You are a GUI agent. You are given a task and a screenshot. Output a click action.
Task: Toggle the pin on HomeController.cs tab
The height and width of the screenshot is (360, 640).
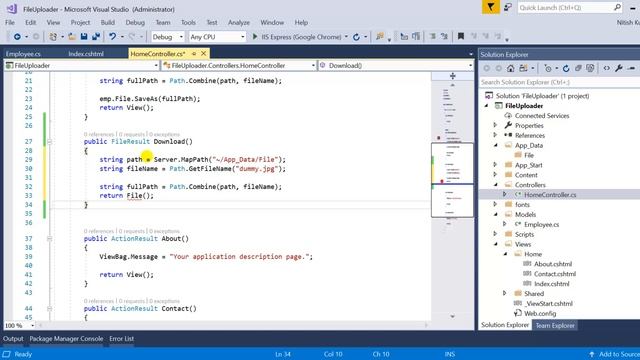click(194, 53)
